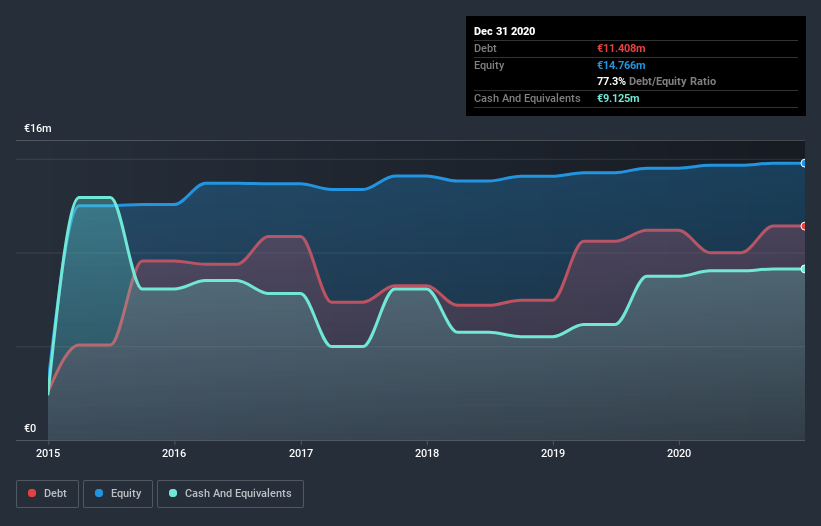Select the 2019 x-axis label
Screen dimensions: 821x526
pyautogui.click(x=553, y=453)
